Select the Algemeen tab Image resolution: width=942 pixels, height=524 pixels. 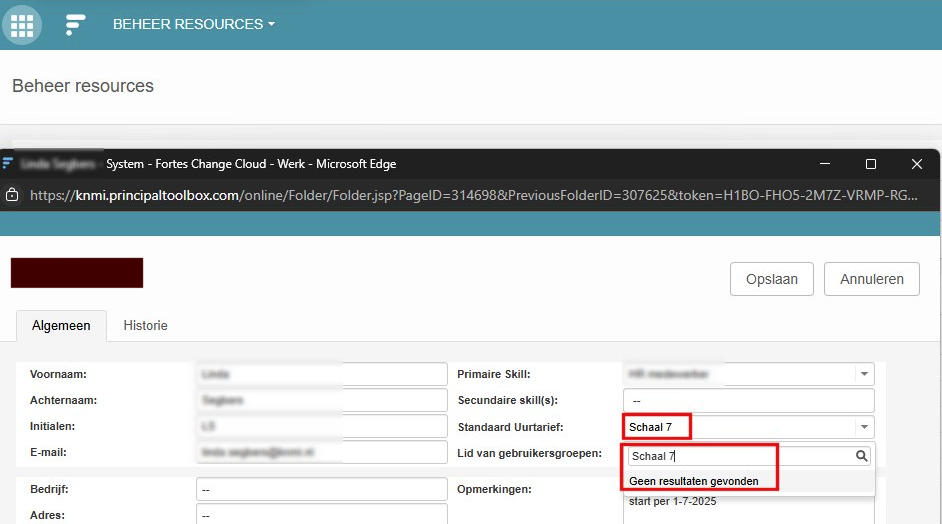[61, 326]
